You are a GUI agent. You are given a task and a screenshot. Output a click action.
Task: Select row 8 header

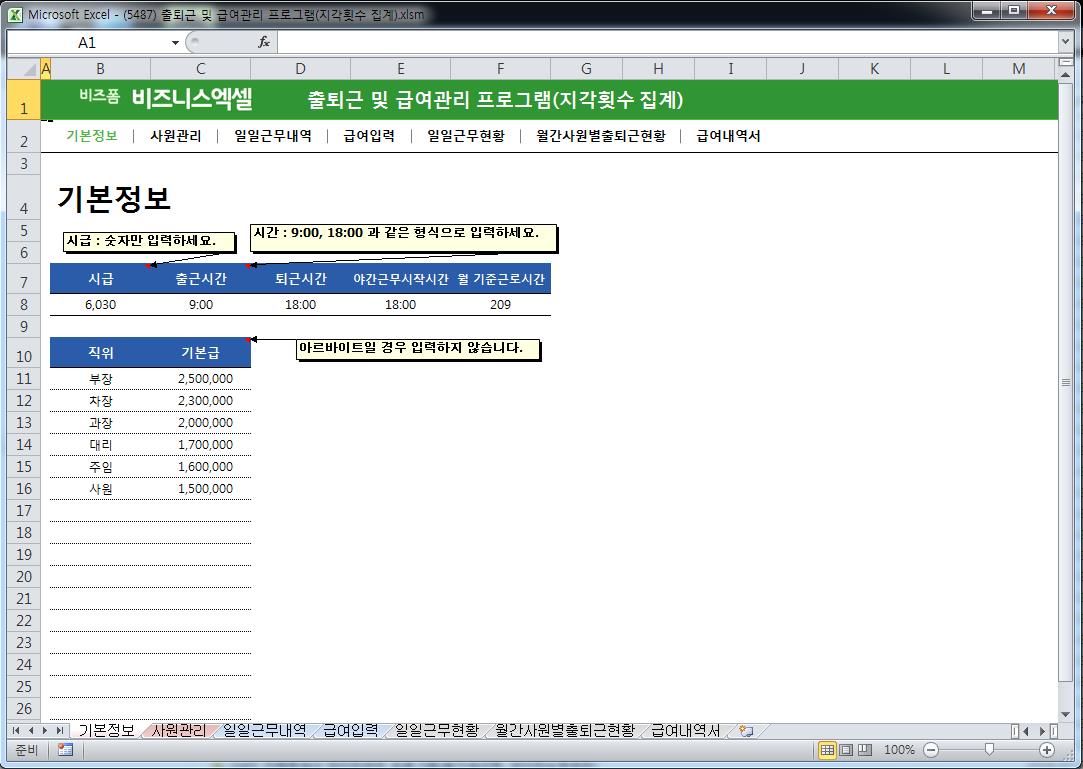coord(23,305)
